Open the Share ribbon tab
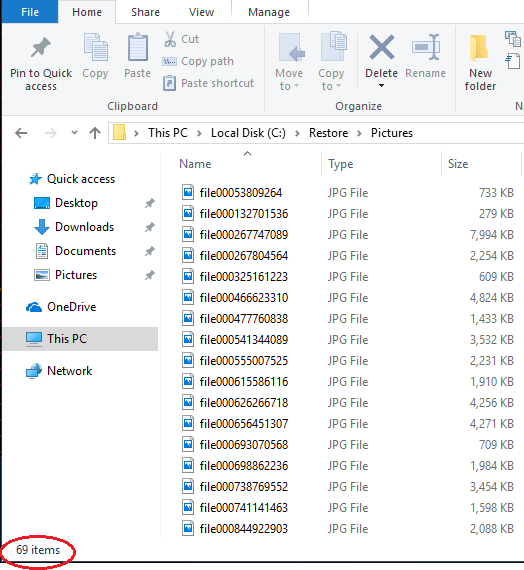 point(145,12)
